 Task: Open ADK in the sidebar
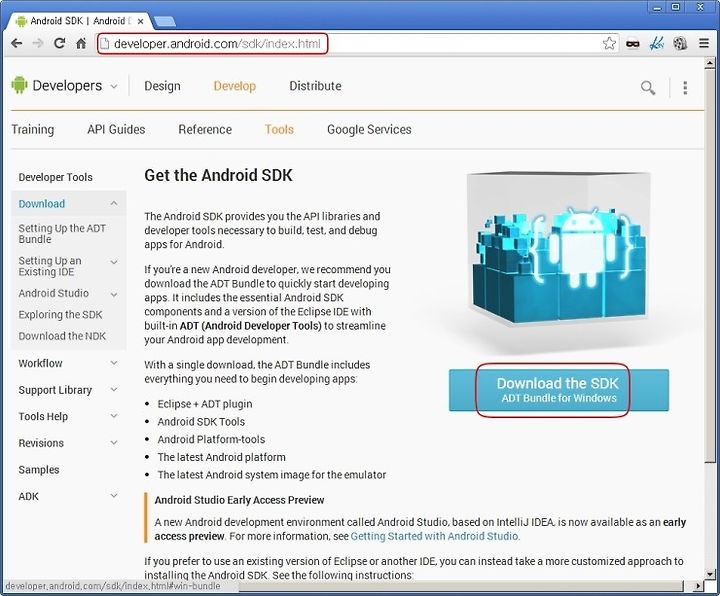(x=28, y=496)
